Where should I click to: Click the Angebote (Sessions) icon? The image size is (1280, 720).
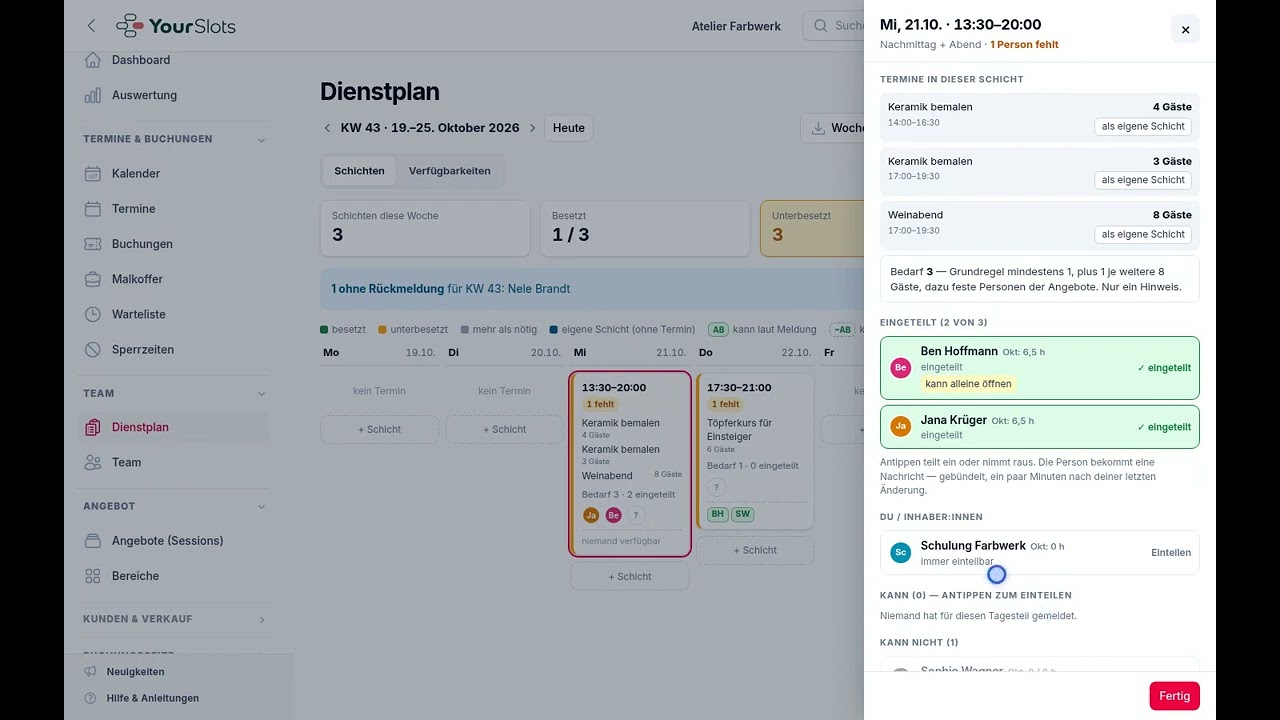pos(93,541)
